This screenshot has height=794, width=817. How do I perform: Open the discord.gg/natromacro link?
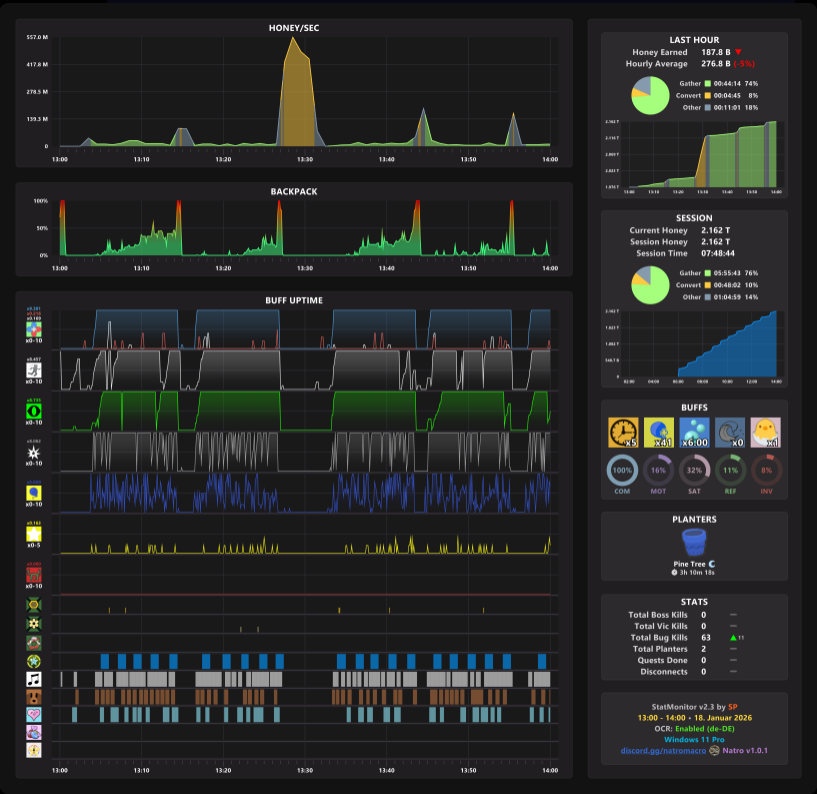663,751
